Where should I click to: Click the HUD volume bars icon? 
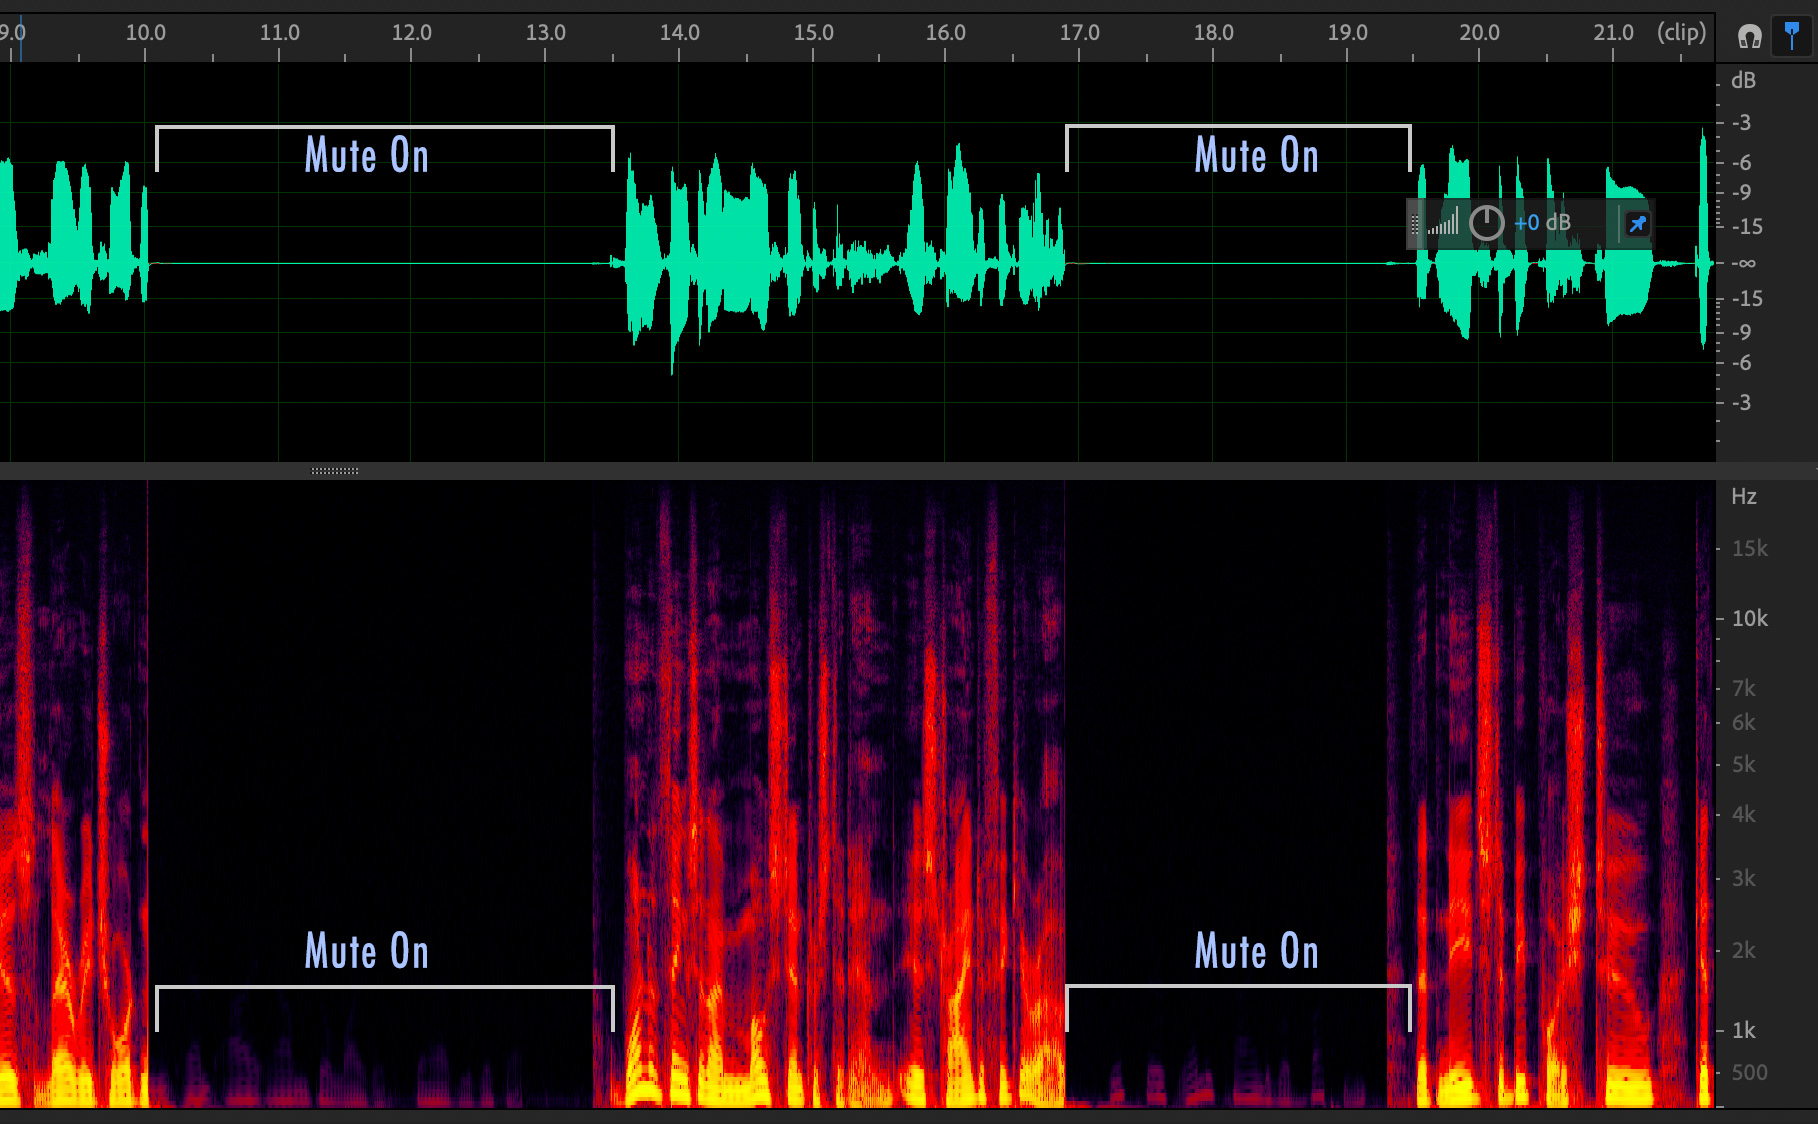(x=1443, y=223)
